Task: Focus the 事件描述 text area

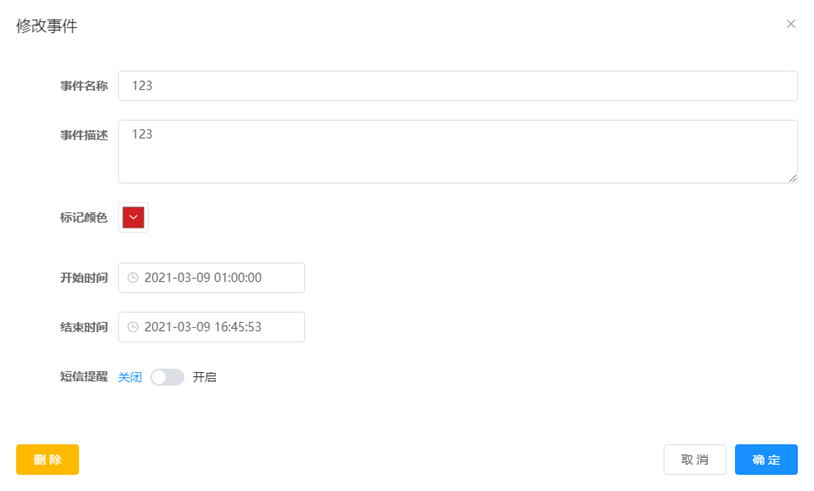Action: coord(458,152)
